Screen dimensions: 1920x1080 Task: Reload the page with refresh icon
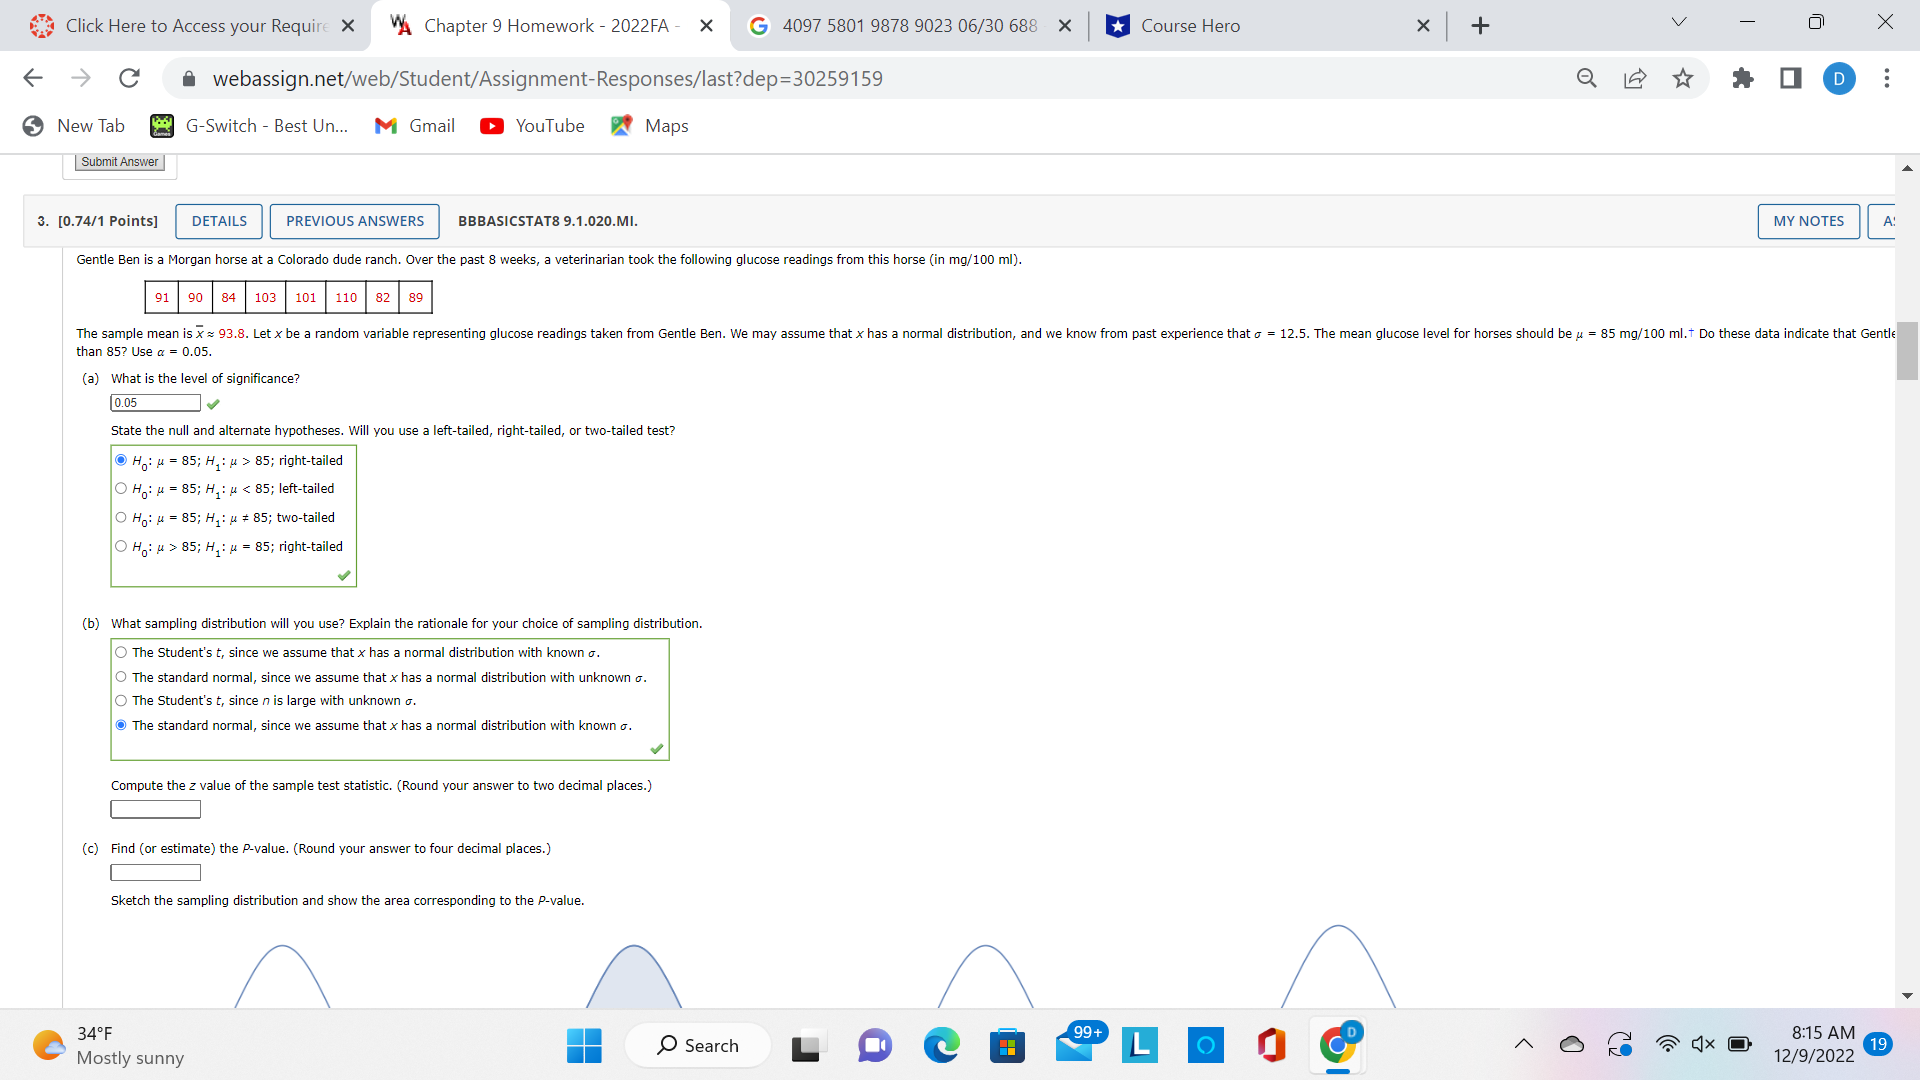(x=129, y=78)
